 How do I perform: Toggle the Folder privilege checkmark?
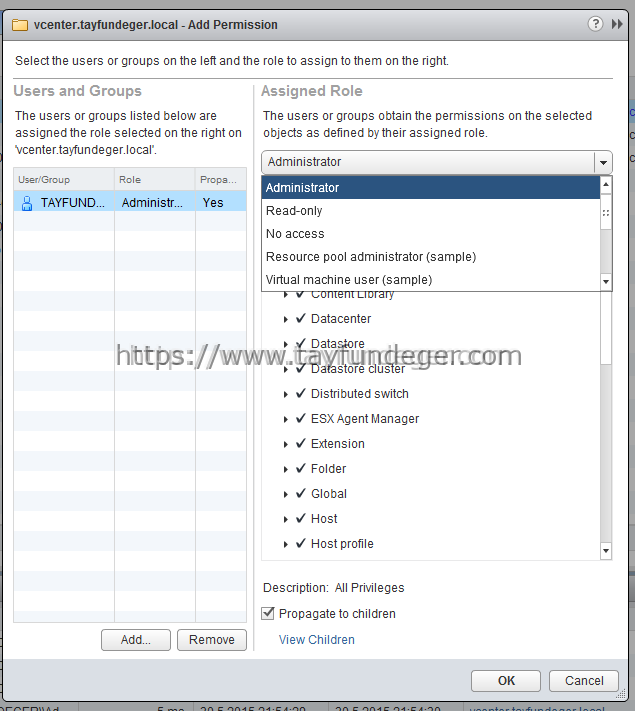click(301, 468)
